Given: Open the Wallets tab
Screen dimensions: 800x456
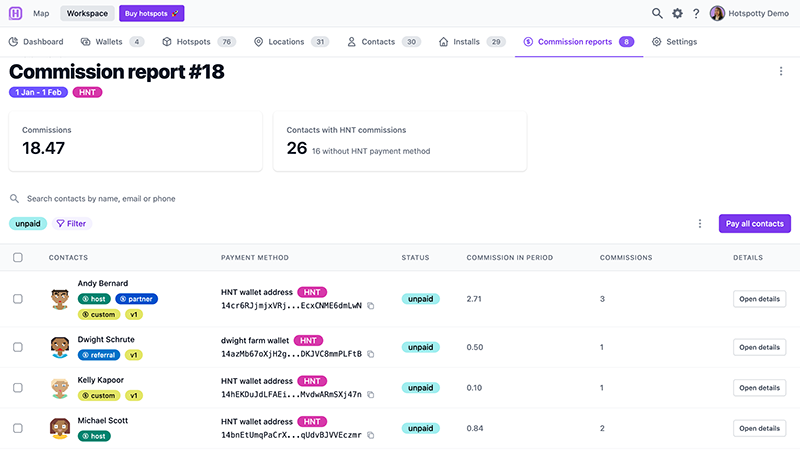Looking at the screenshot, I should pos(112,42).
